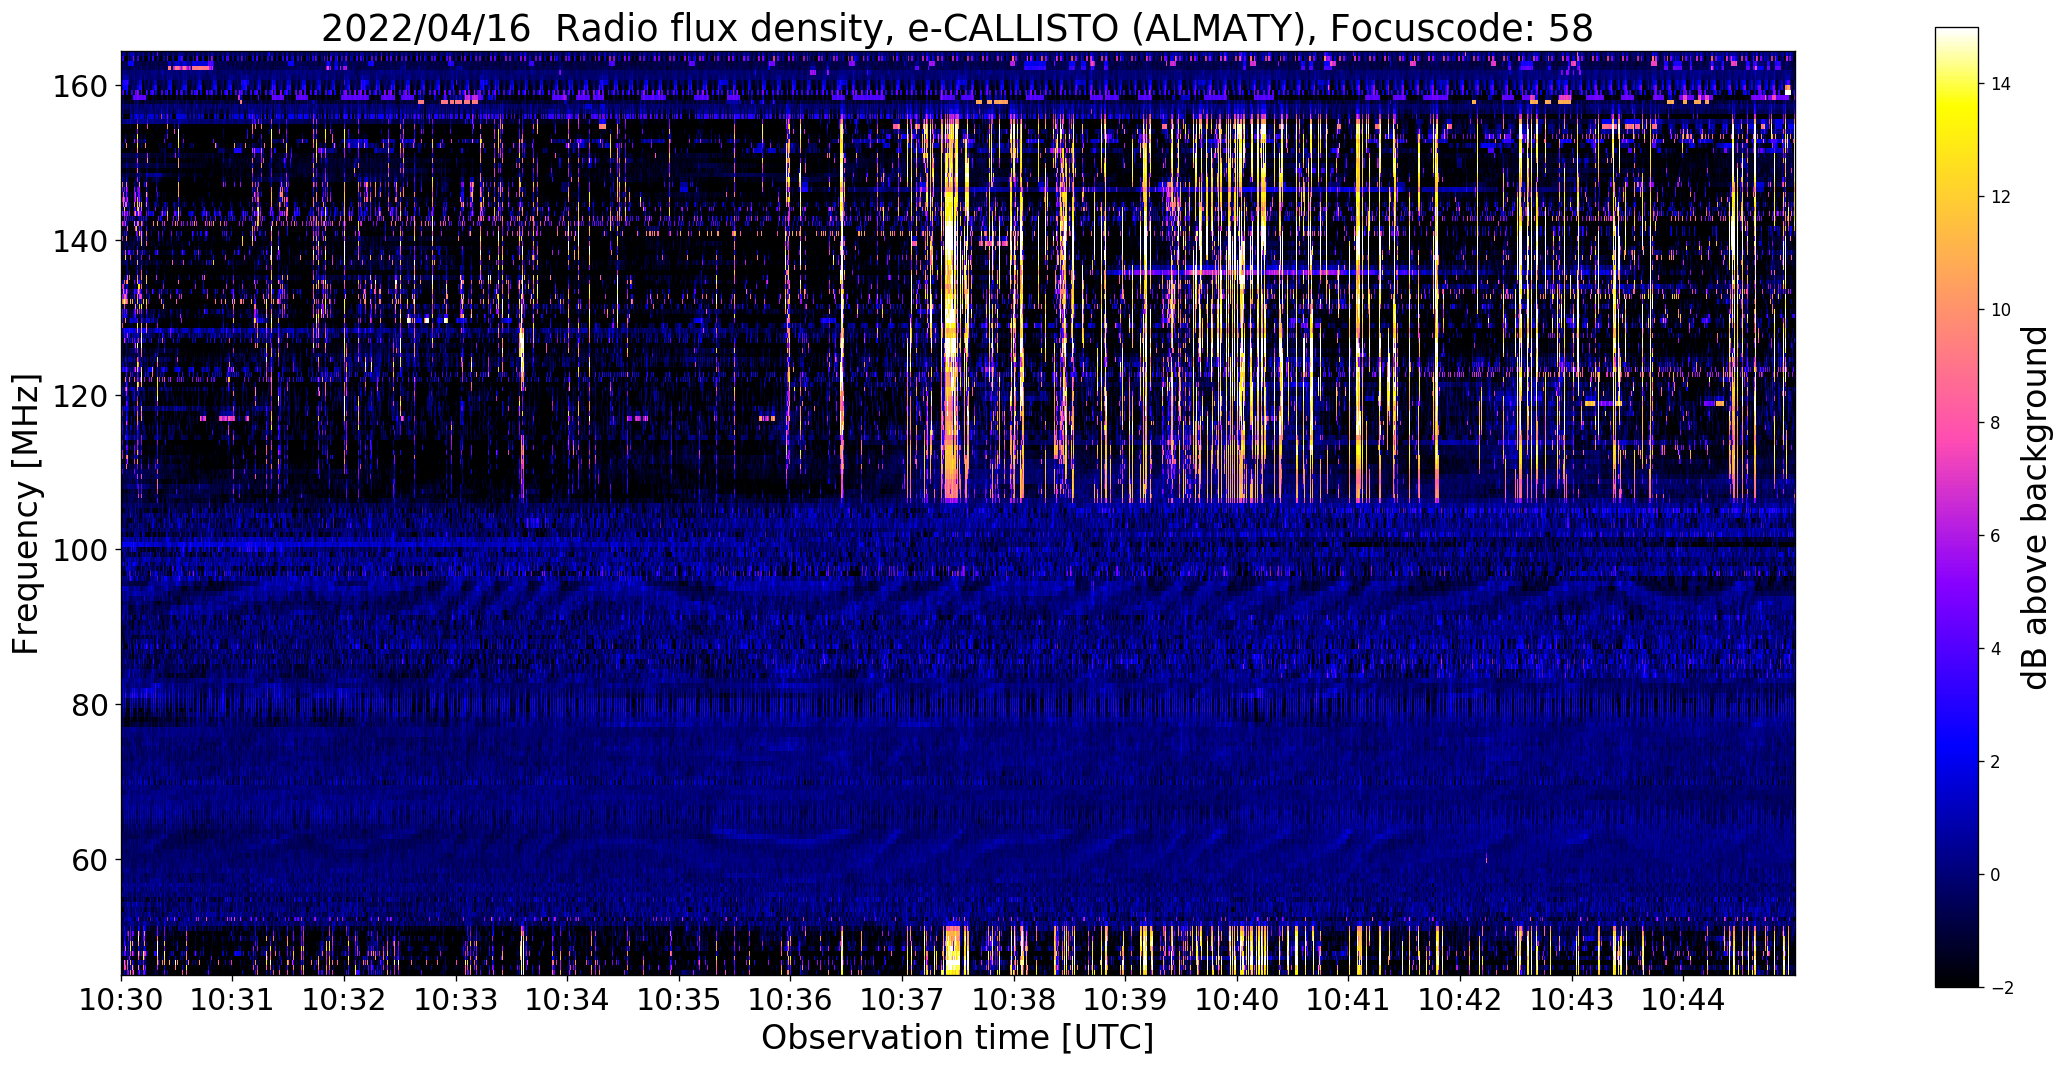The height and width of the screenshot is (1067, 2066).
Task: Click the 160 MHz frequency tick label
Action: tap(81, 87)
